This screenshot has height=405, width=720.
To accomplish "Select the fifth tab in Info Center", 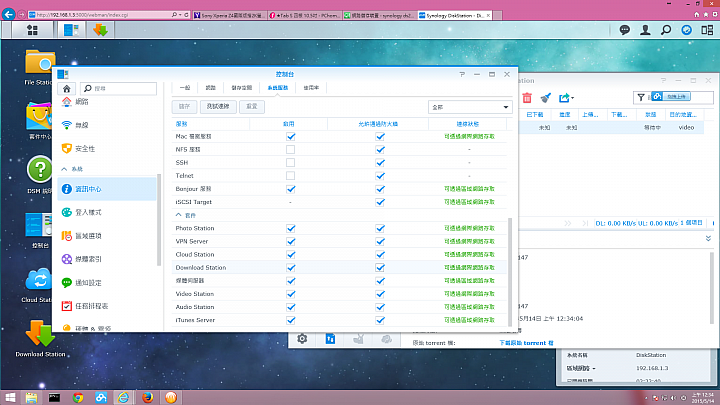I will click(x=311, y=88).
